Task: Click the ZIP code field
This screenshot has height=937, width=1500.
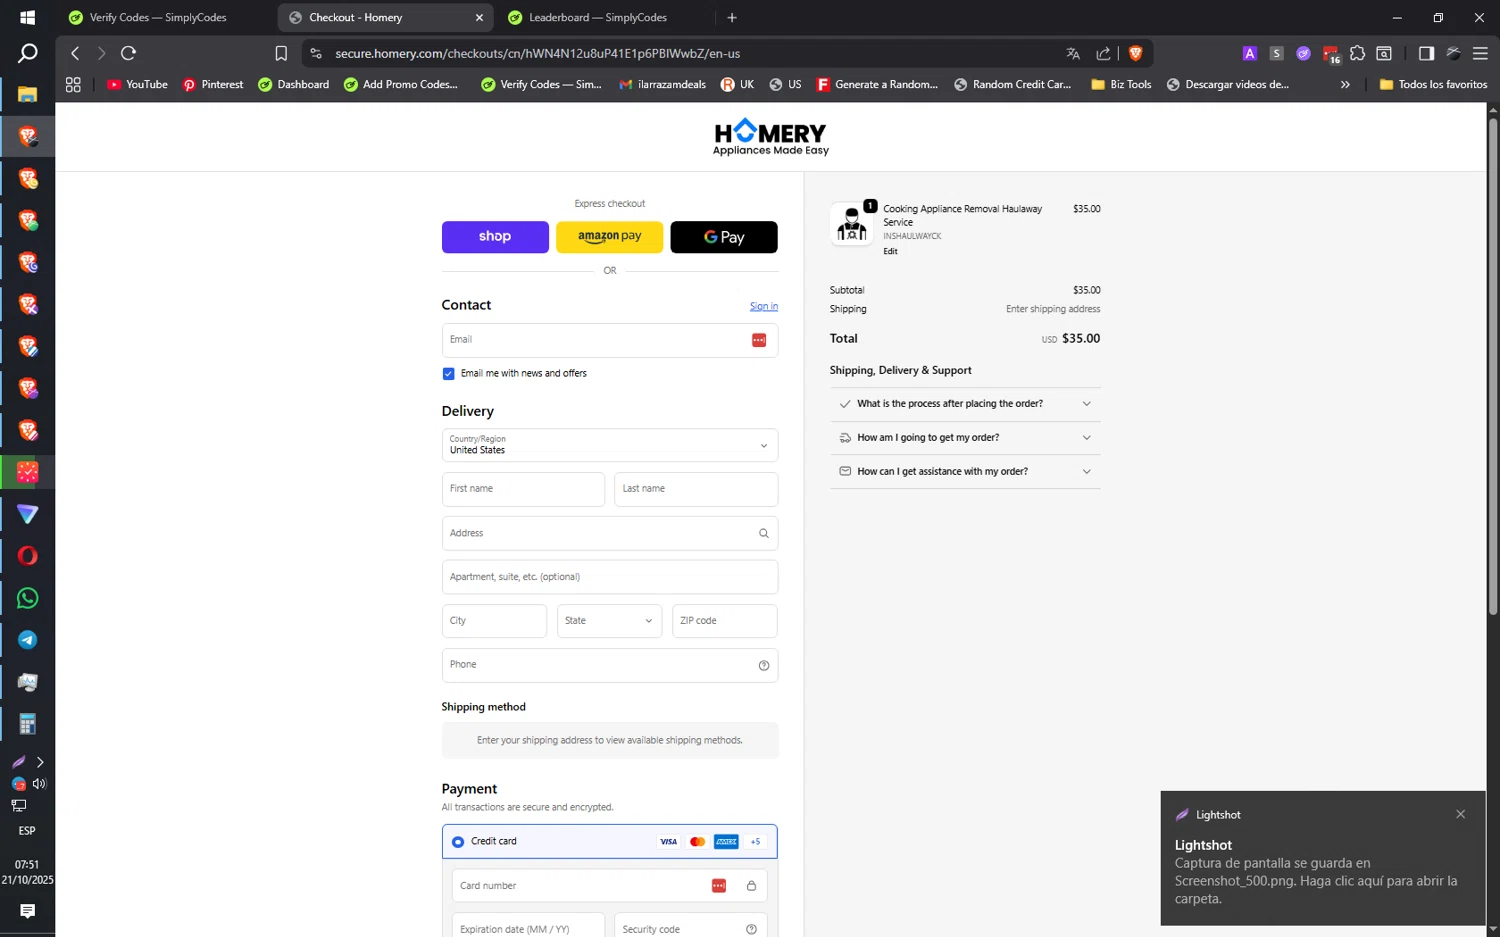Action: [x=725, y=621]
